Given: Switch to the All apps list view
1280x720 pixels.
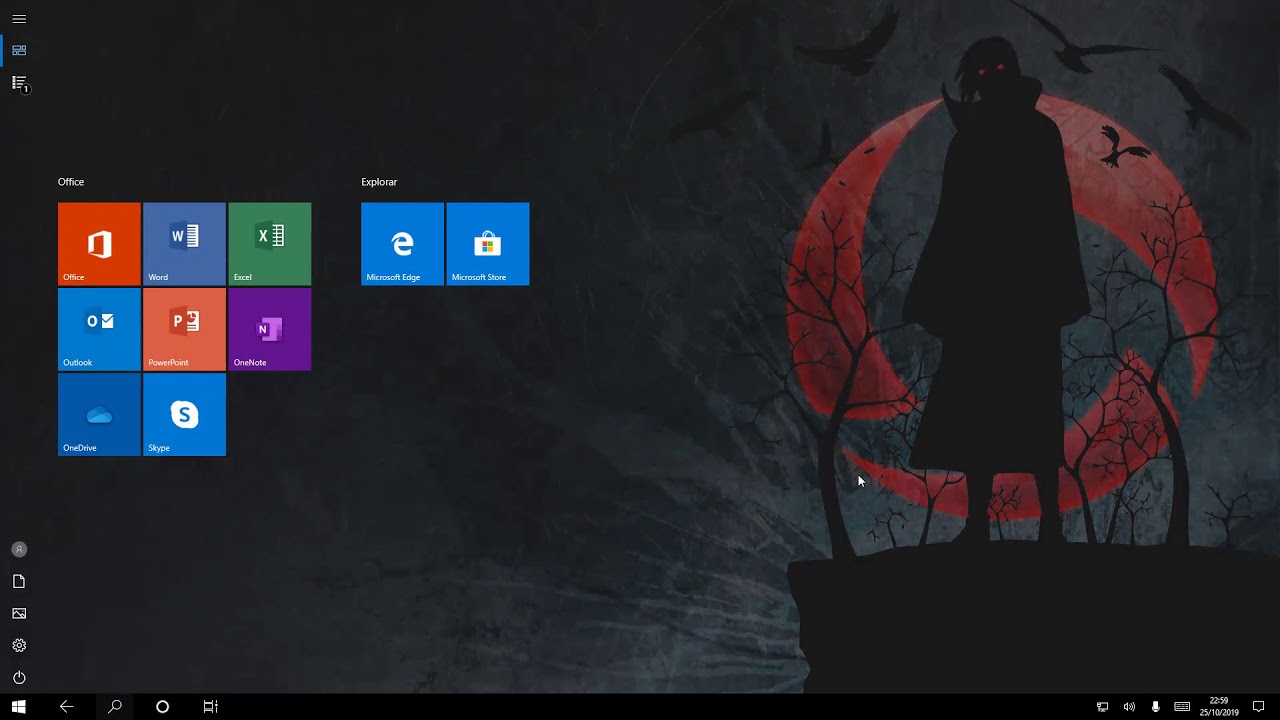Looking at the screenshot, I should click(19, 83).
